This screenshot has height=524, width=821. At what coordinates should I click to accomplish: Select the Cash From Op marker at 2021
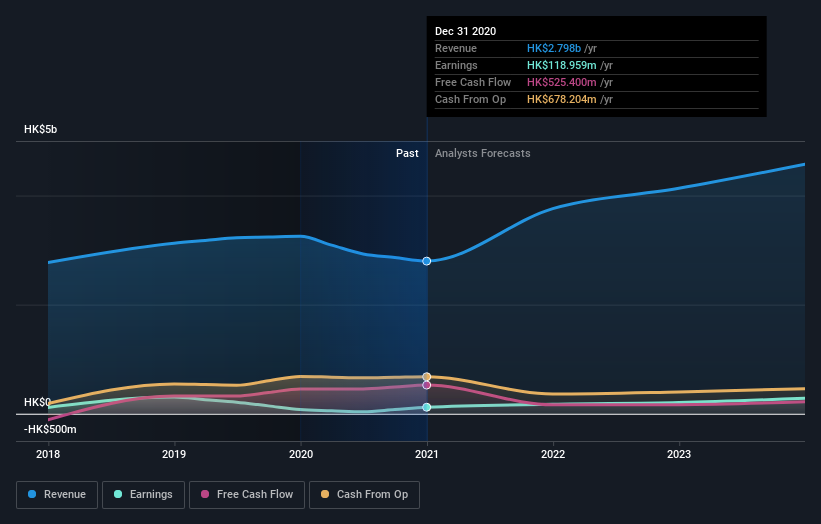coord(427,377)
